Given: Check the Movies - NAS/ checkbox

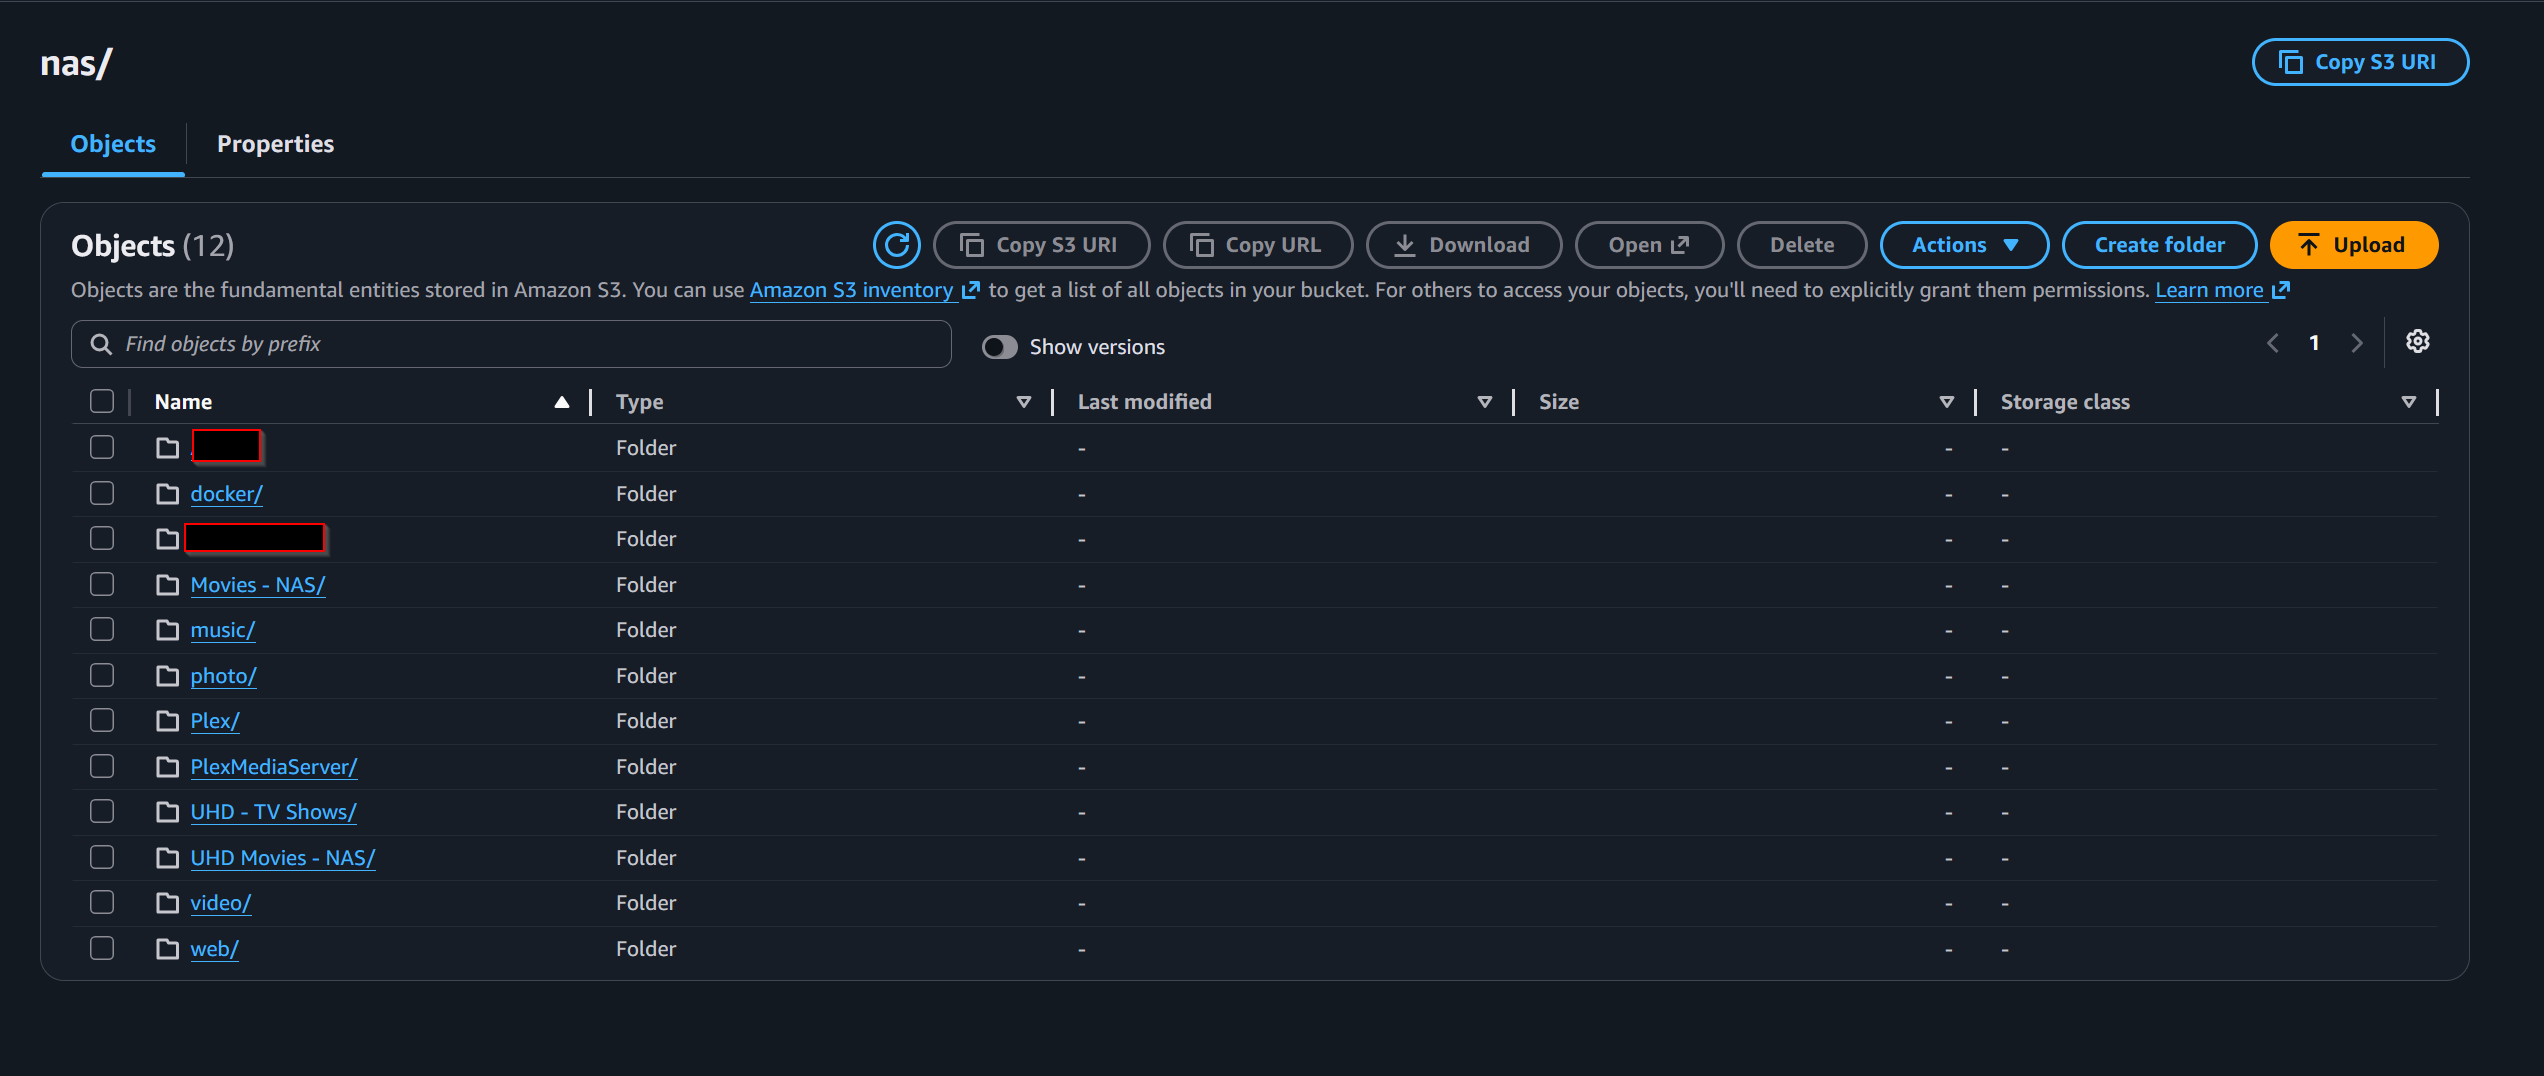Looking at the screenshot, I should [102, 584].
